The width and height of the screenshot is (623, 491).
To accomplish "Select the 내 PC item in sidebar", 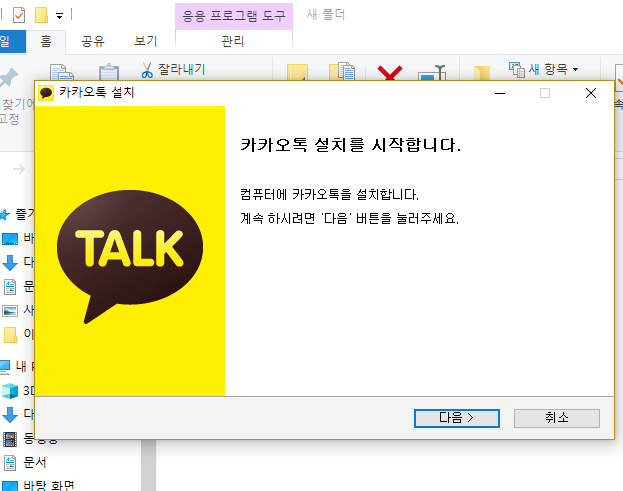I will pos(17,366).
